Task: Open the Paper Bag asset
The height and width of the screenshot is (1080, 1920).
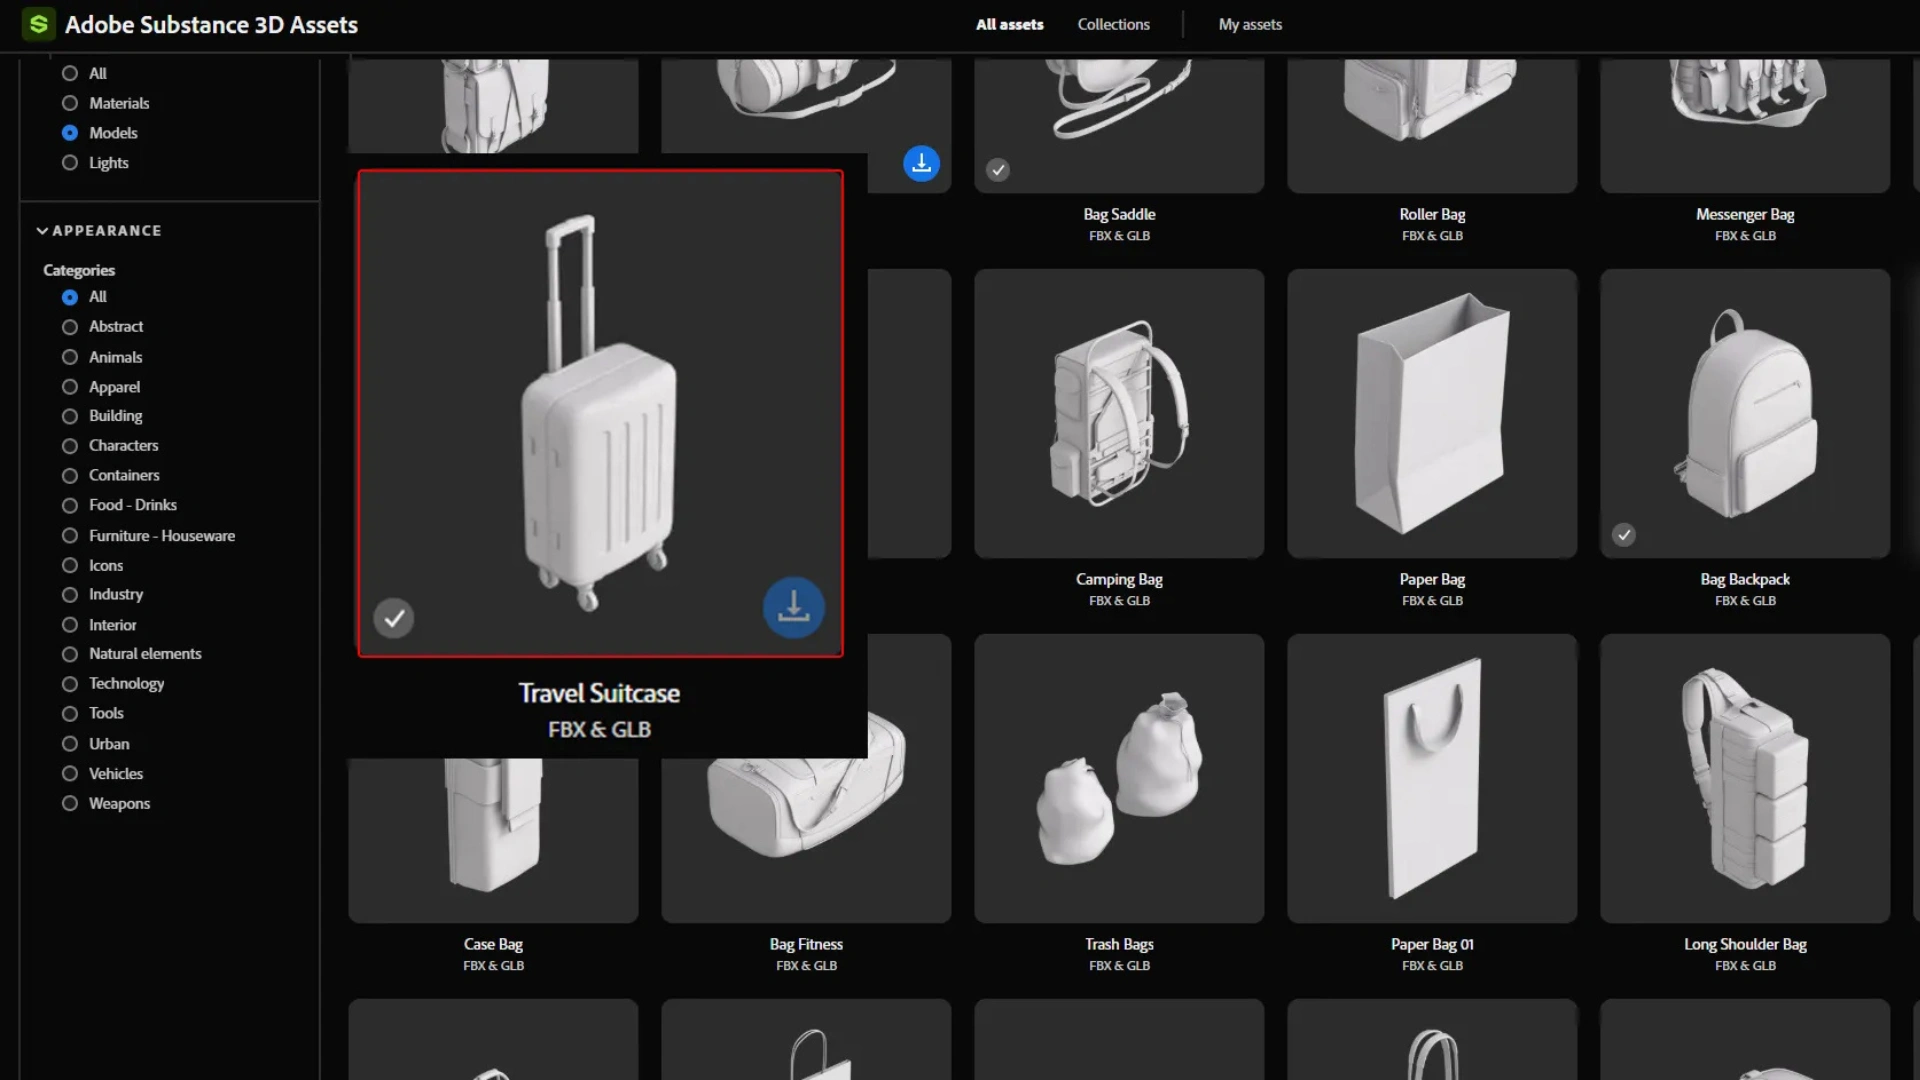Action: tap(1432, 413)
